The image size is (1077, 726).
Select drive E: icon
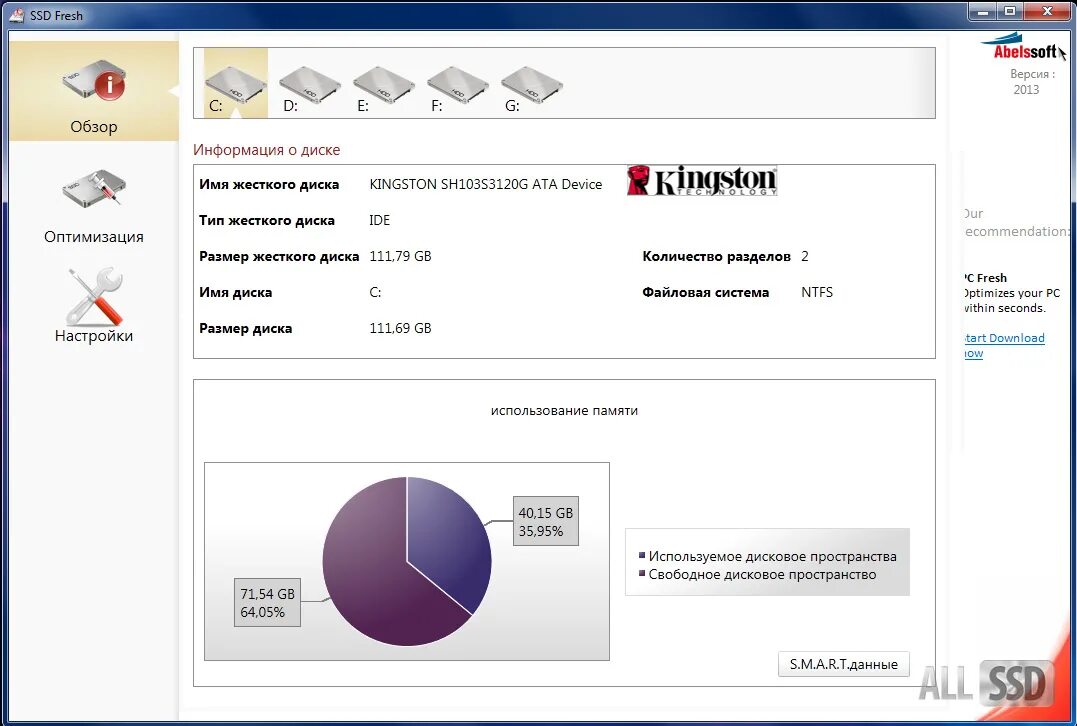(383, 87)
